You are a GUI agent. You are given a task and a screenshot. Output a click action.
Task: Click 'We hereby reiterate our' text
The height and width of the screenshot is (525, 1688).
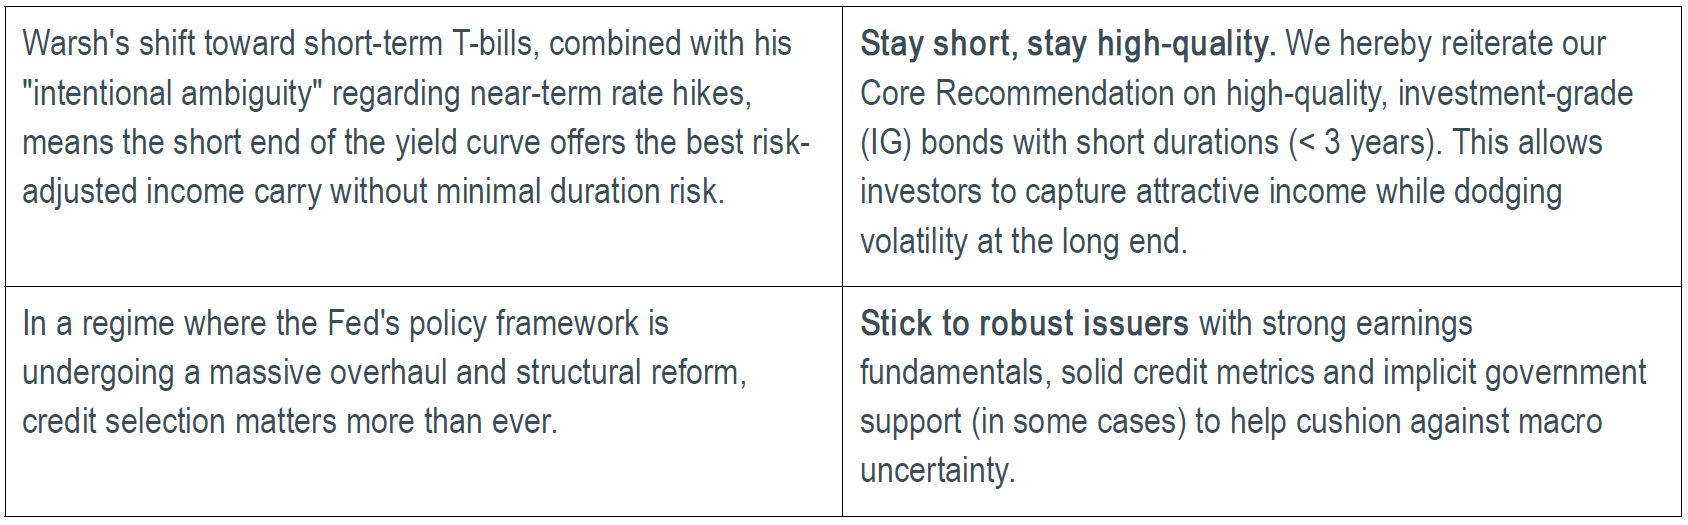point(1445,44)
